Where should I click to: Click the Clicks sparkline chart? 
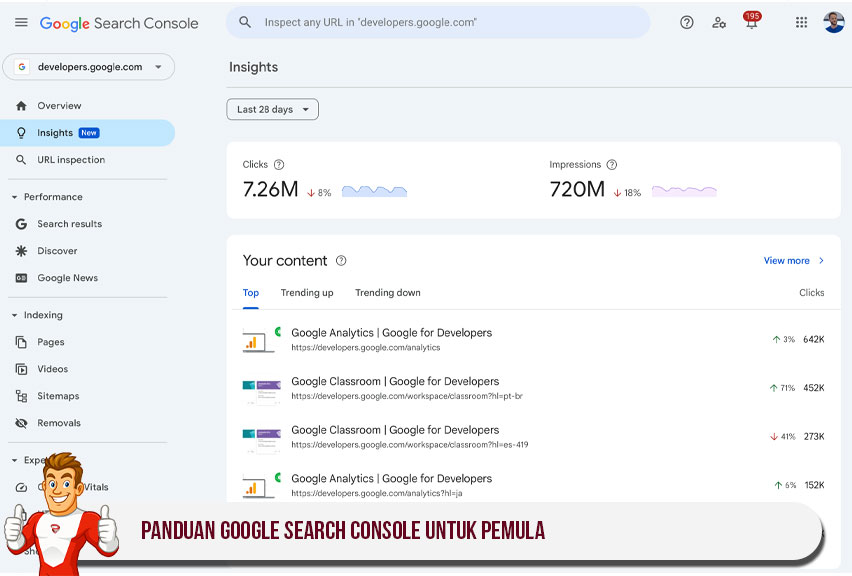pyautogui.click(x=374, y=191)
